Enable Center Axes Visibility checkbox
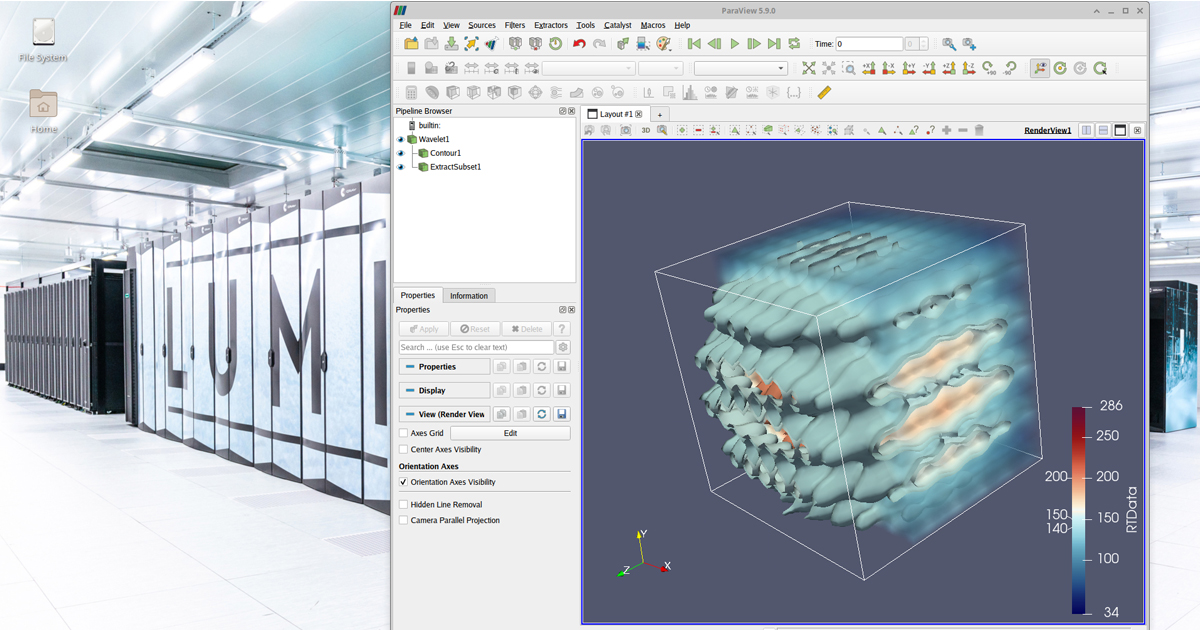 click(x=404, y=450)
